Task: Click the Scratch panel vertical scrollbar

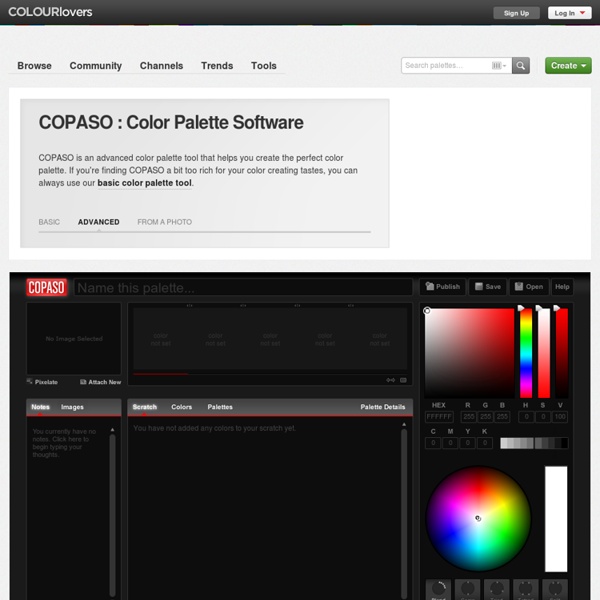Action: [x=404, y=513]
